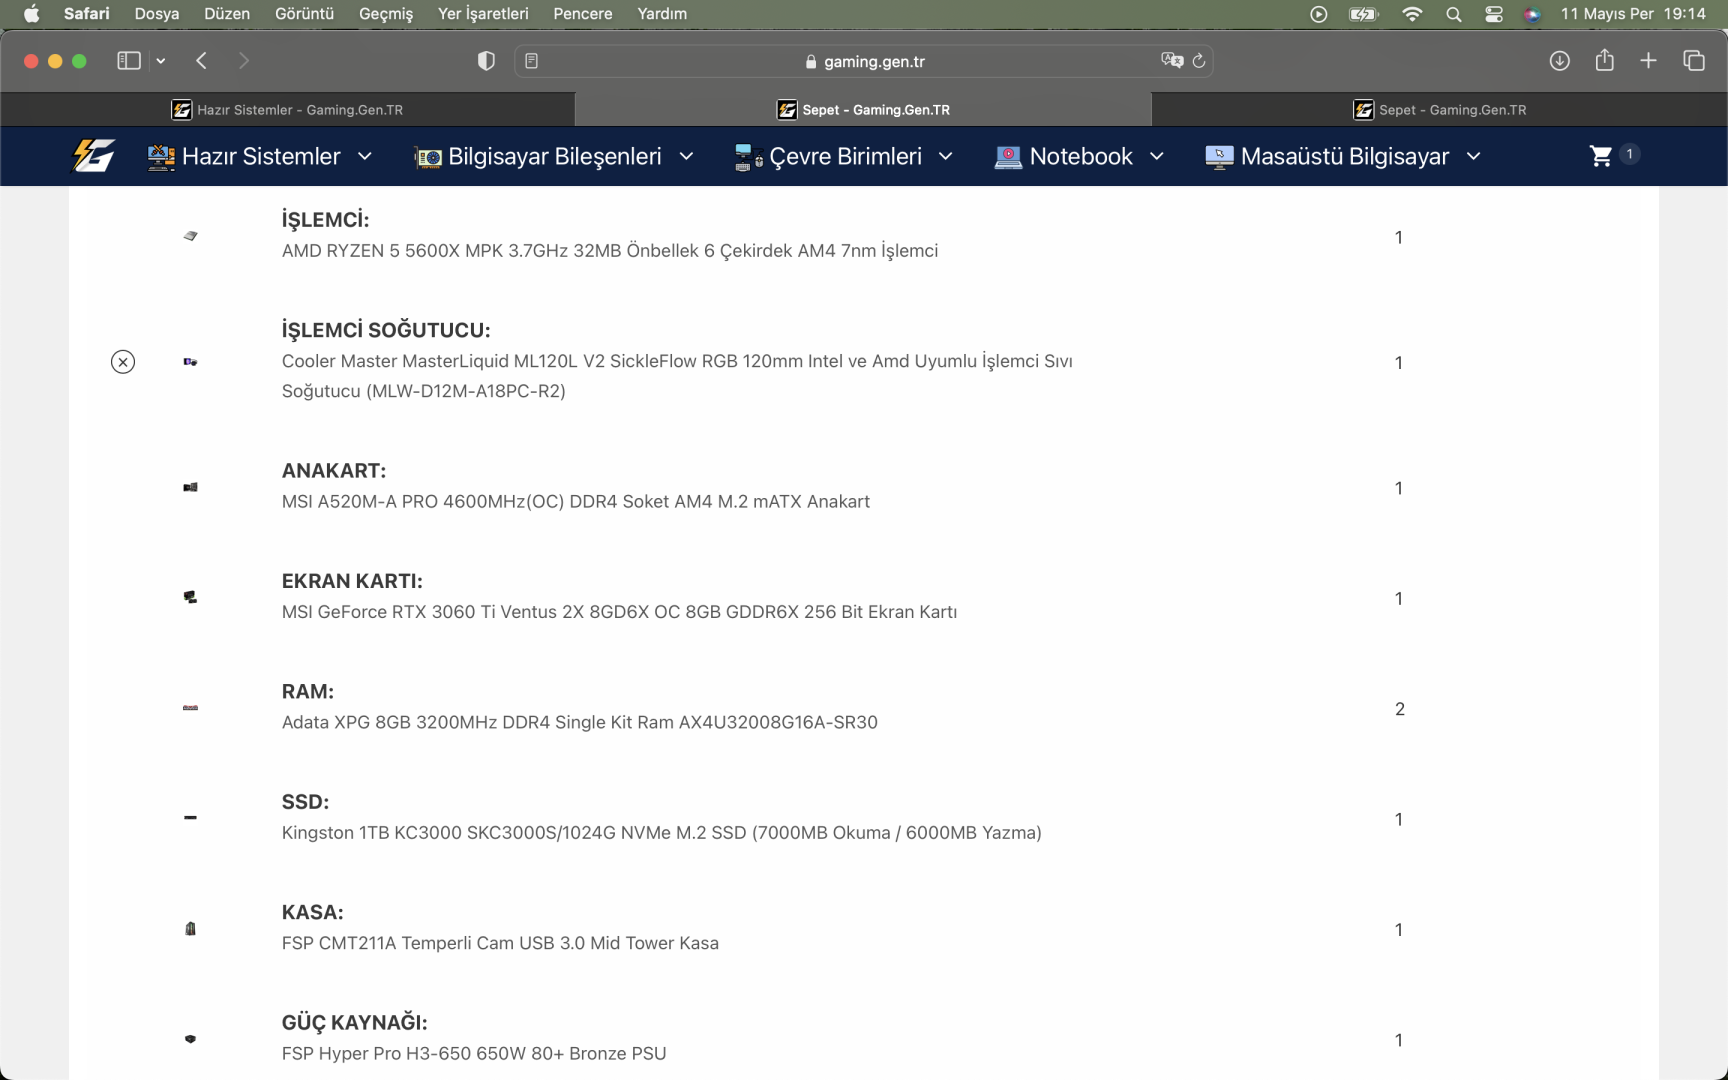Show Safari downloads
The image size is (1728, 1080).
1559,61
